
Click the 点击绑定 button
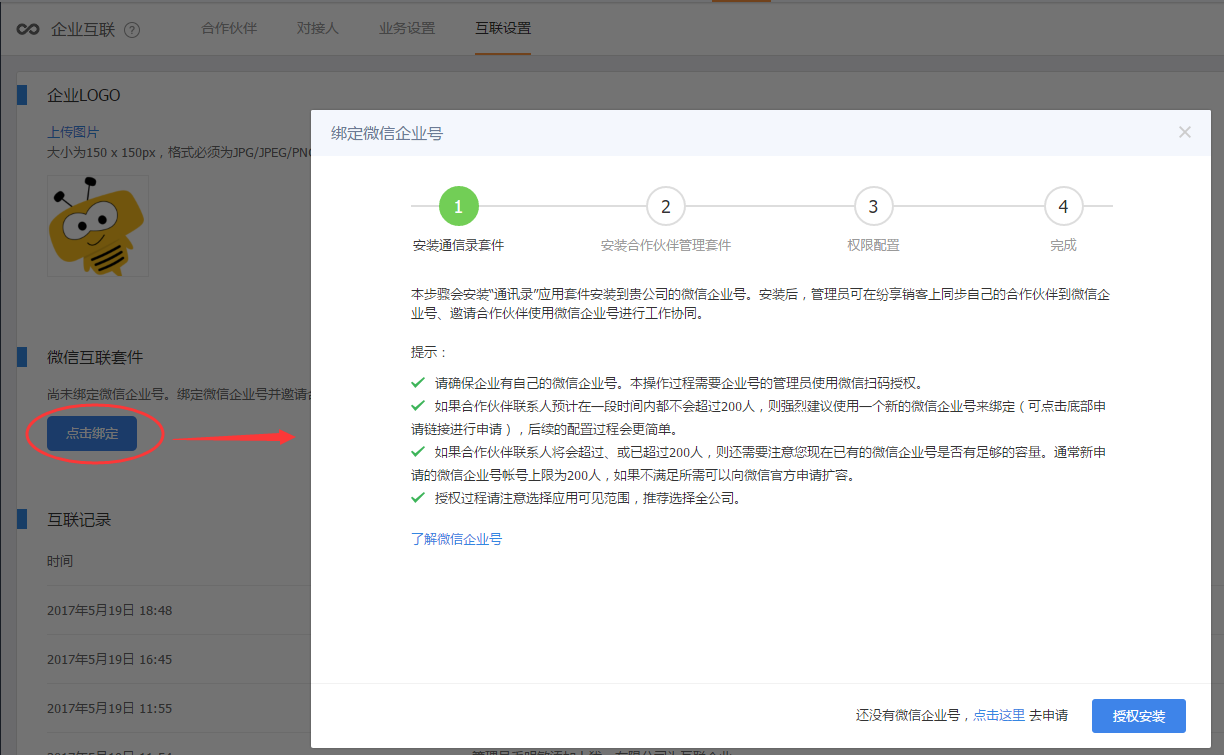tap(92, 434)
